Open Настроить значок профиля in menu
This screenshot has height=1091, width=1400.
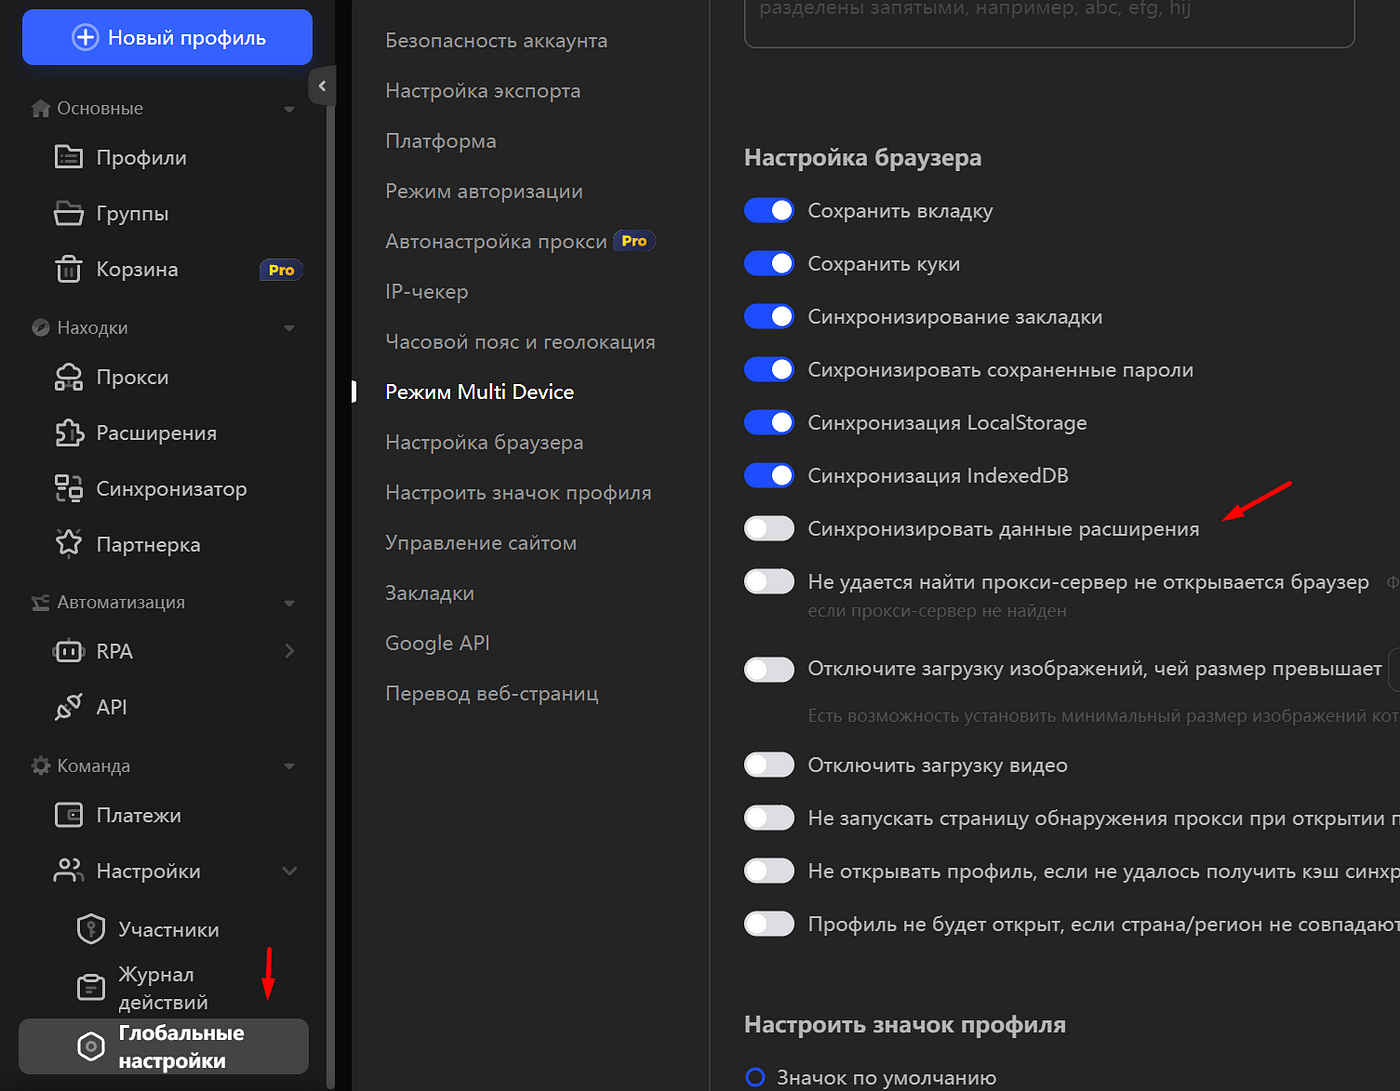518,492
